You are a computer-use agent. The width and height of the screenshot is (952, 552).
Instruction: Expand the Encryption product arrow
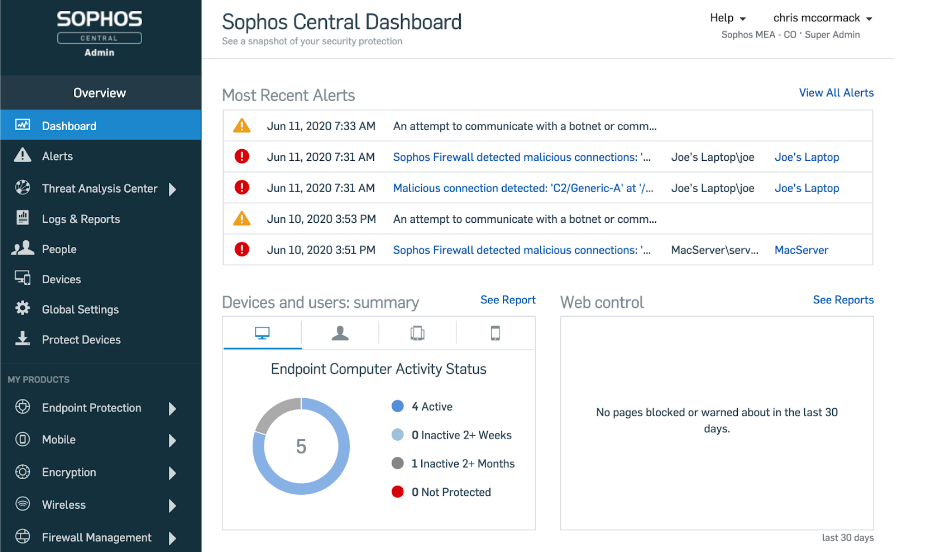coord(172,473)
